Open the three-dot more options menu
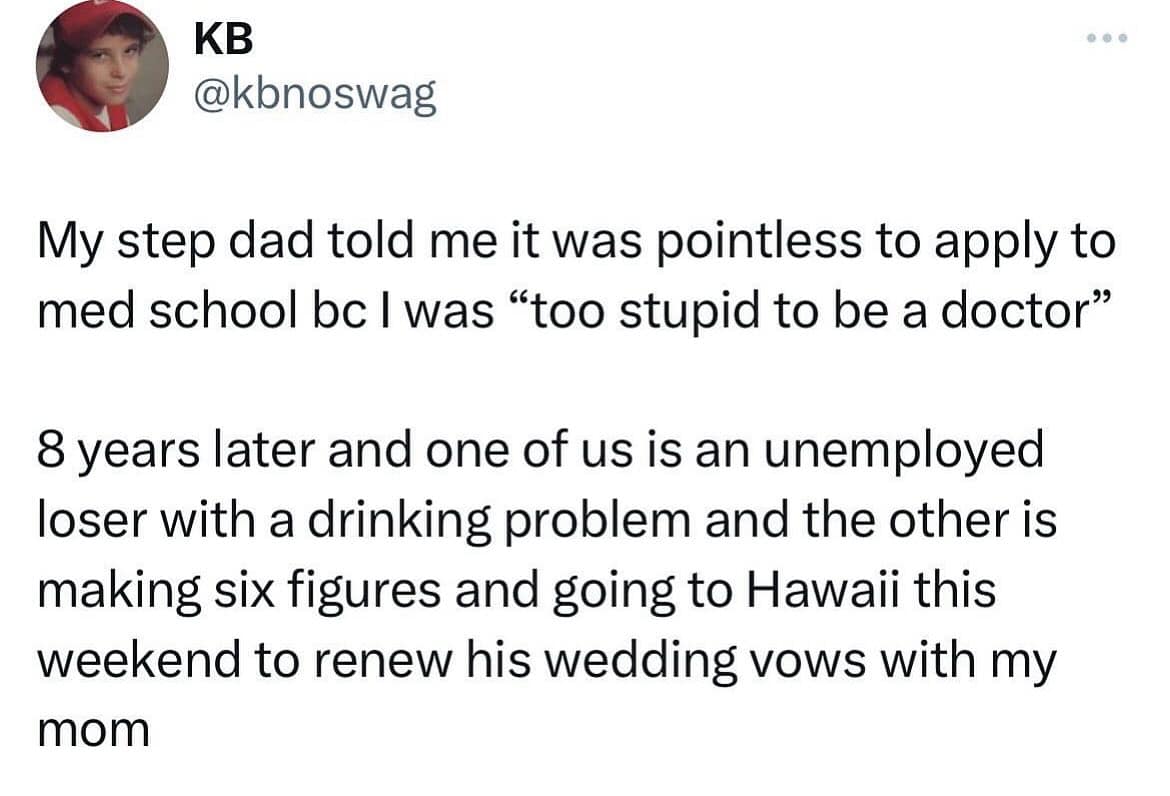Image resolution: width=1170 pixels, height=796 pixels. coord(1109,39)
